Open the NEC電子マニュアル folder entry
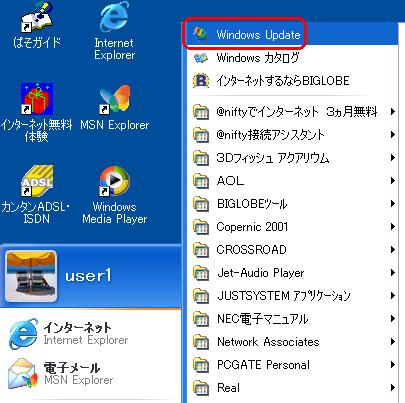Viewport: 405px width, 403px height. tap(293, 319)
